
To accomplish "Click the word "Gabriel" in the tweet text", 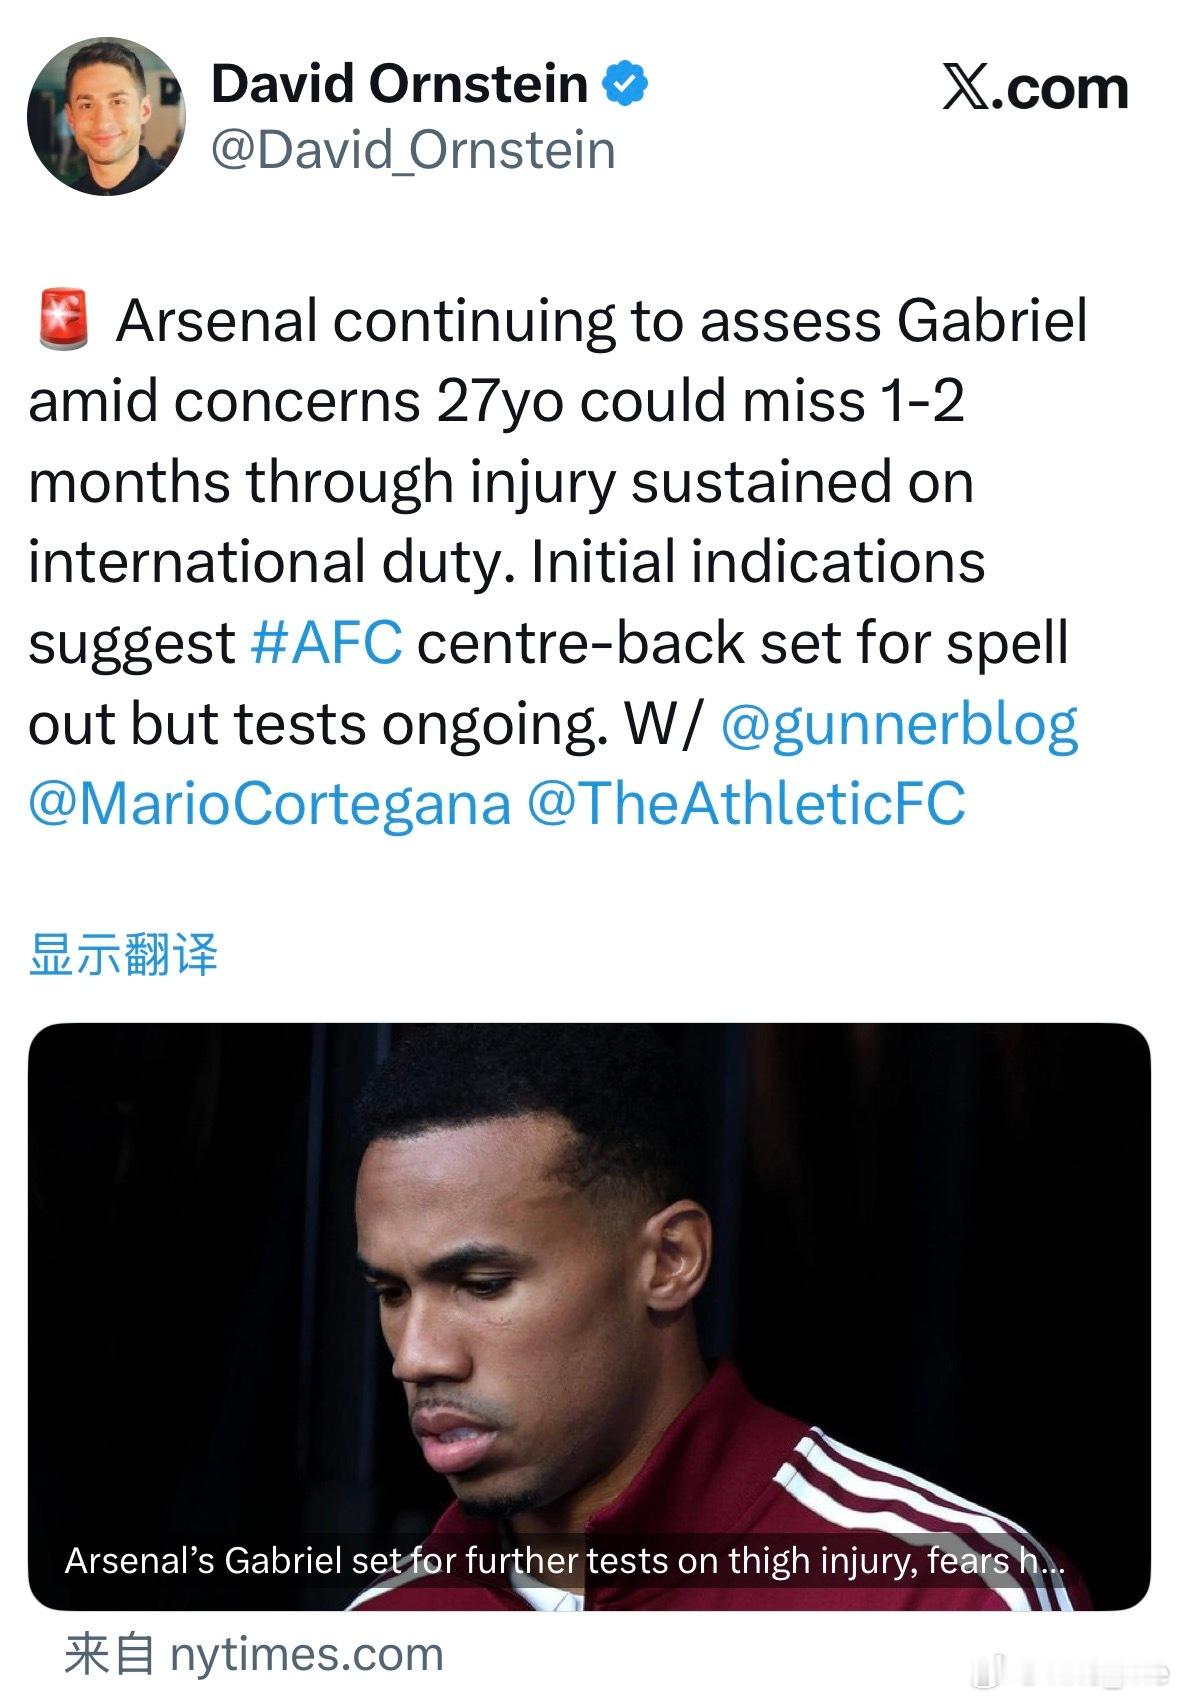I will point(991,320).
